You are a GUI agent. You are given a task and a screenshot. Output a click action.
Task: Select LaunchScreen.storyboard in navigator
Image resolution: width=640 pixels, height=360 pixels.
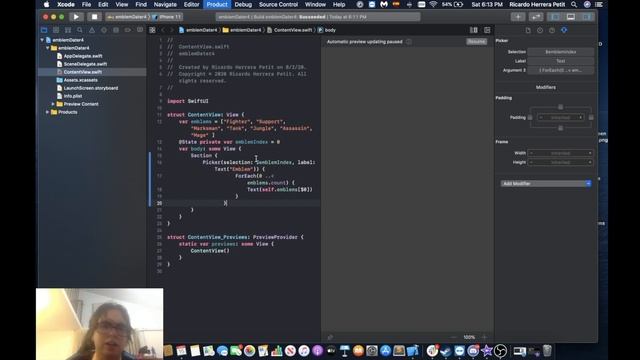point(91,88)
